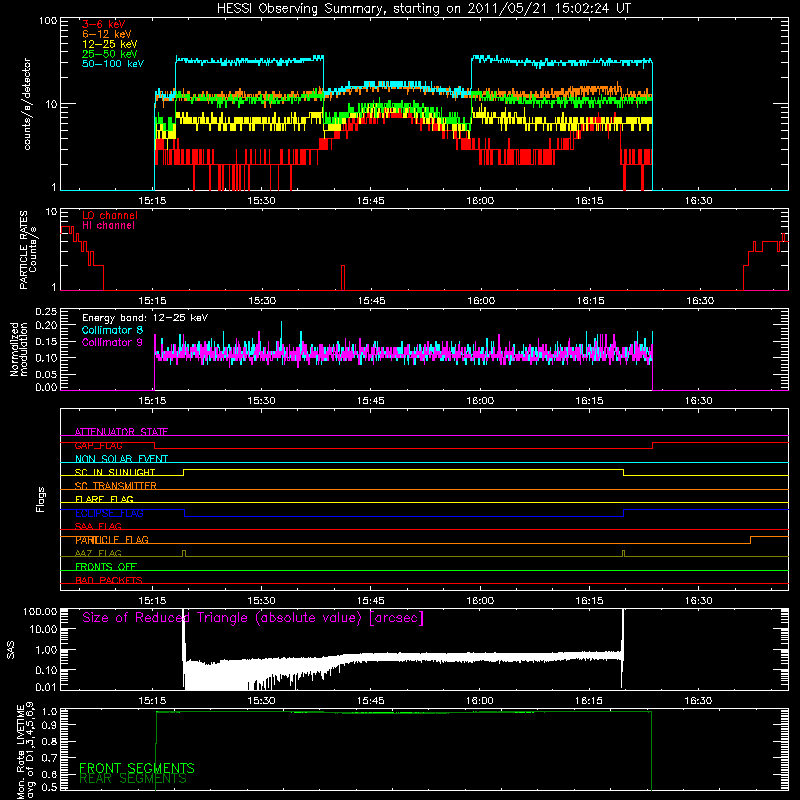Select the 25-50 keV legend label
Image resolution: width=800 pixels, height=800 pixels.
[x=109, y=54]
